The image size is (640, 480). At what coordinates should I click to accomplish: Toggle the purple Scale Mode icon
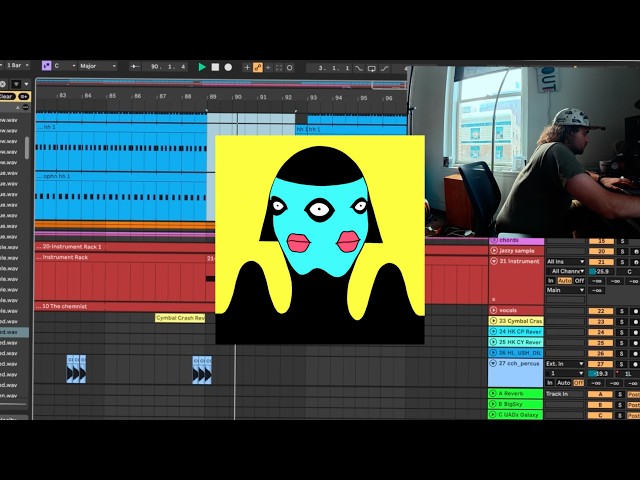[47, 66]
